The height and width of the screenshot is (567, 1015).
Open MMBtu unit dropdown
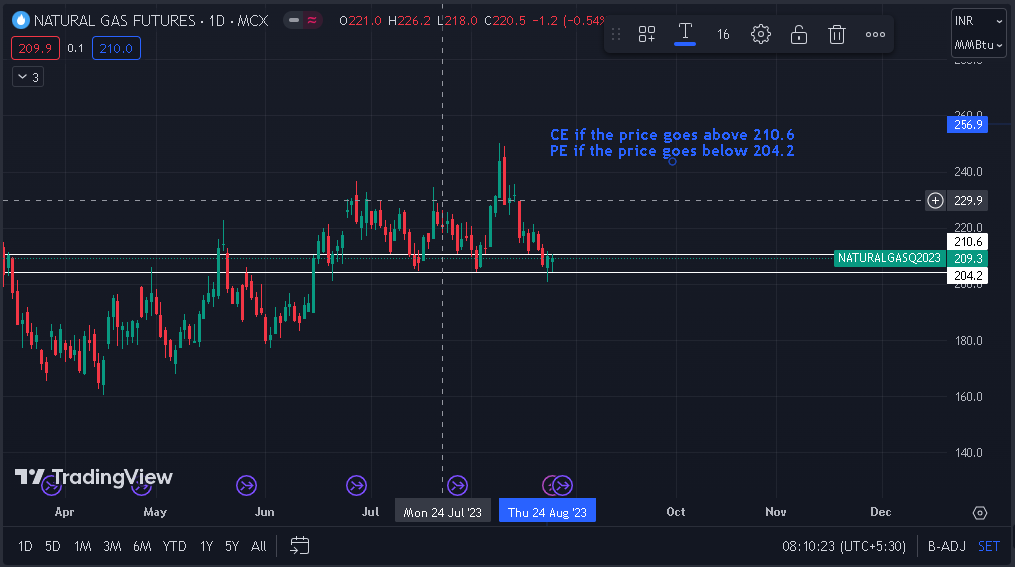[x=977, y=45]
